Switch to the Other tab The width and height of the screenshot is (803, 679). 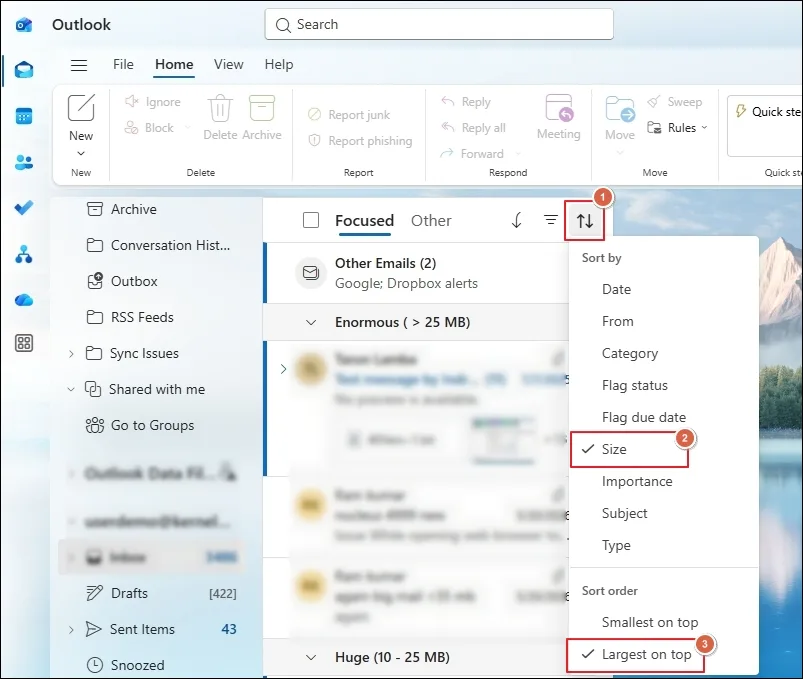pos(431,221)
